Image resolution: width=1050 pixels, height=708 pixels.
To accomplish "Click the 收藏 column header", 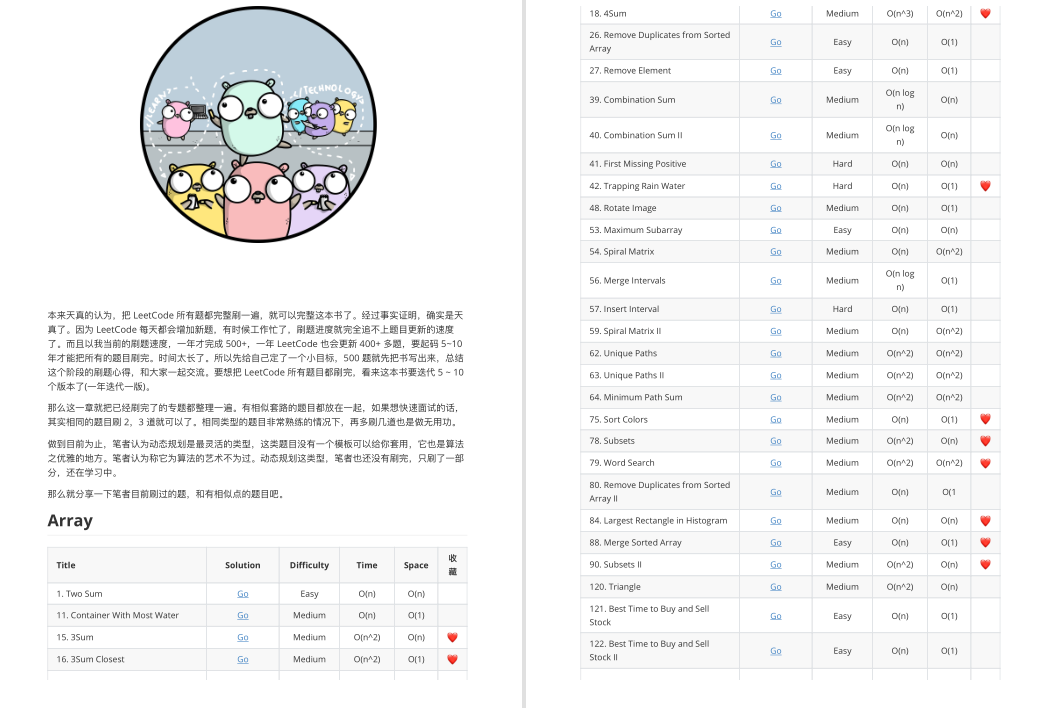I will (x=453, y=565).
